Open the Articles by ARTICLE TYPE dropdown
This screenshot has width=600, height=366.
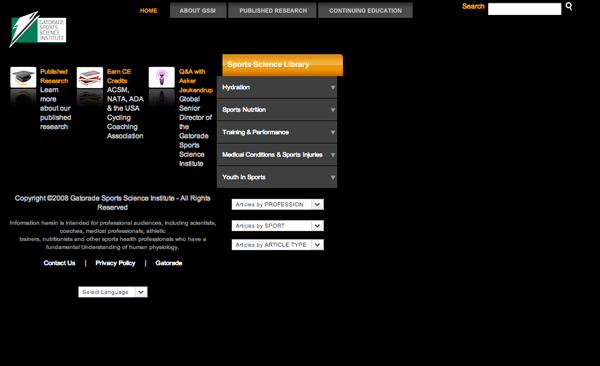click(x=277, y=245)
